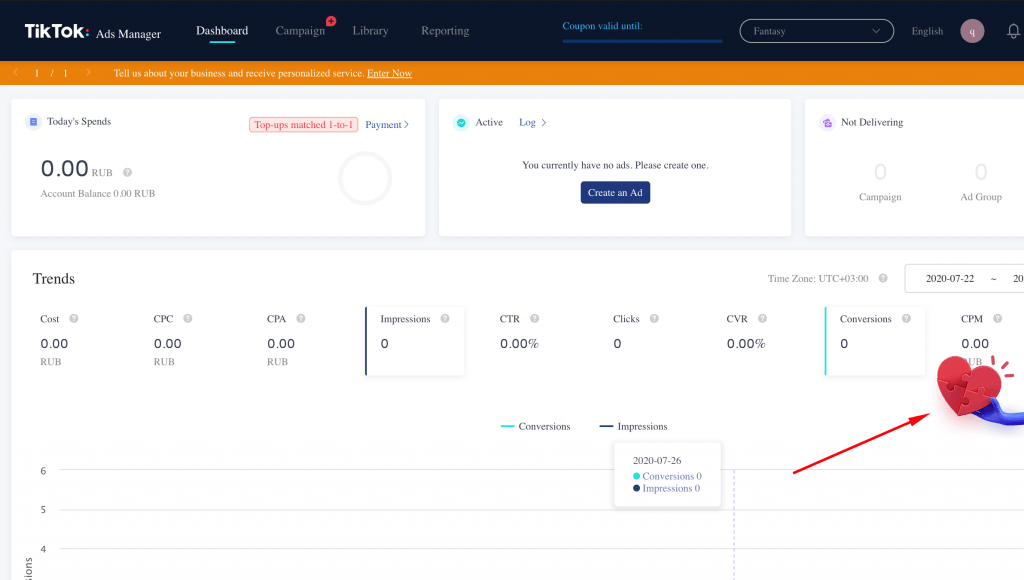The width and height of the screenshot is (1024, 580).
Task: Click the help icon beside CTR
Action: [534, 319]
